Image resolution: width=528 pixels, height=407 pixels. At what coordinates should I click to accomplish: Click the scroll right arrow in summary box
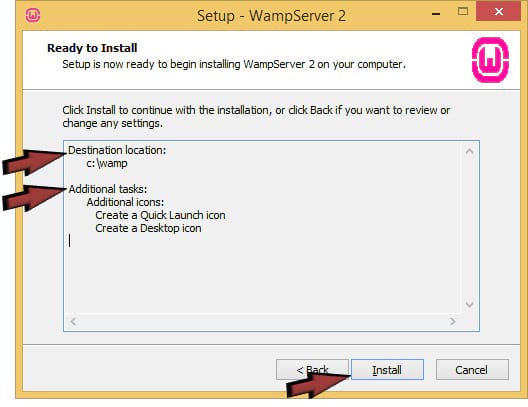pyautogui.click(x=453, y=321)
